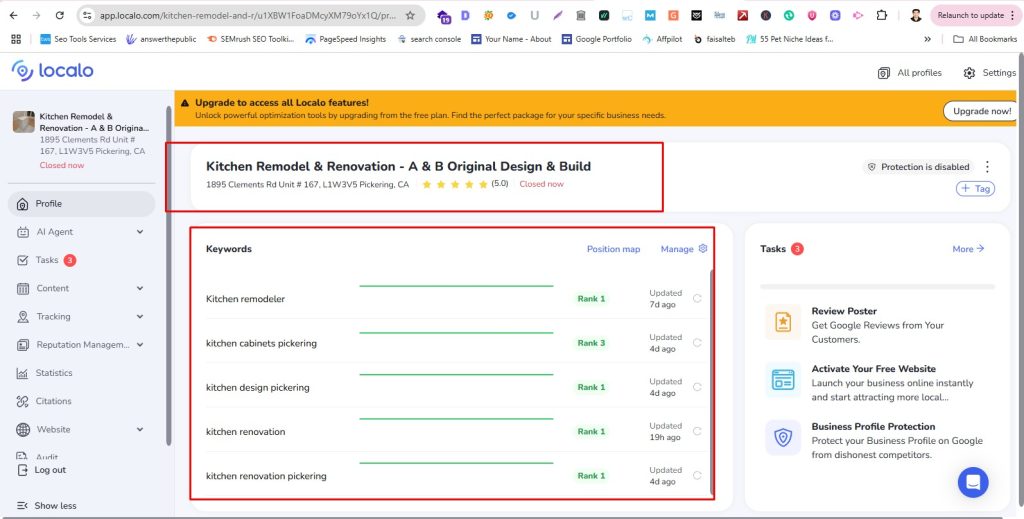Open Settings gear in header

click(969, 73)
